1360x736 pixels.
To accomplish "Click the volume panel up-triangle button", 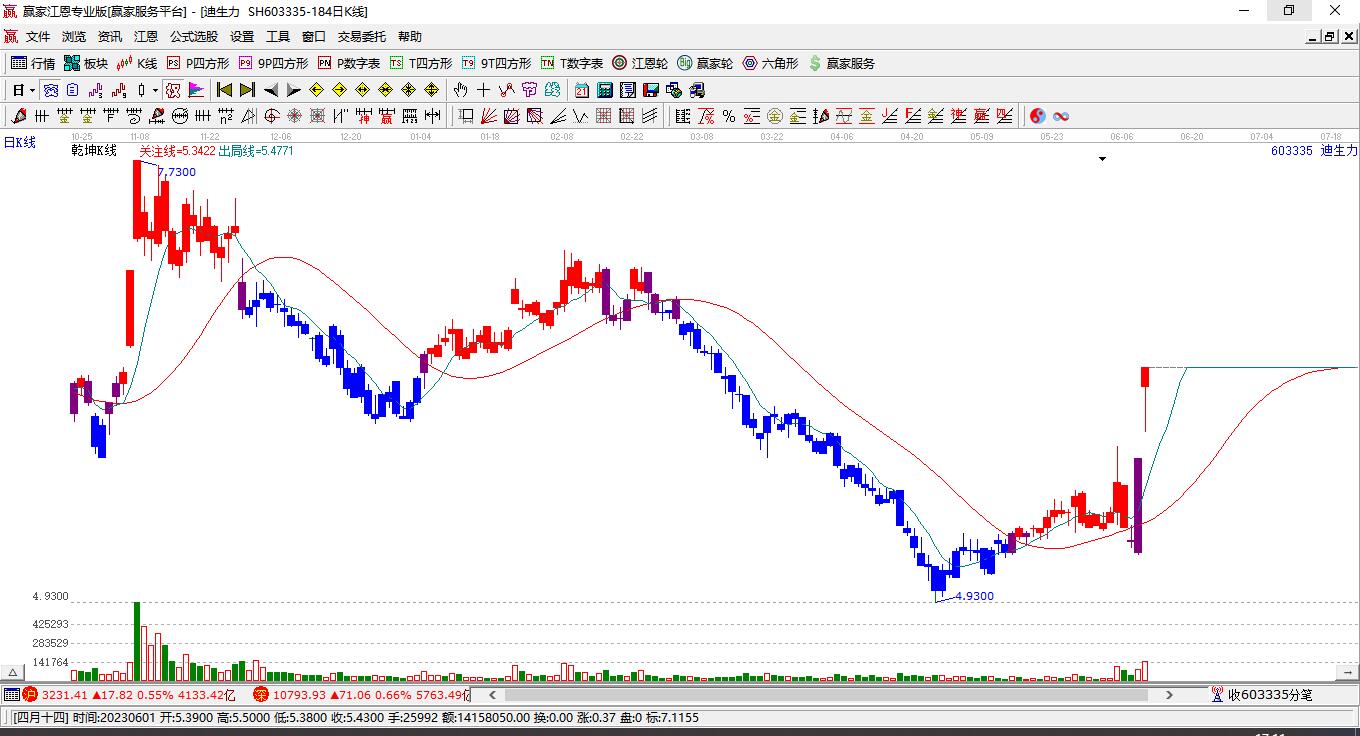I will coord(14,673).
